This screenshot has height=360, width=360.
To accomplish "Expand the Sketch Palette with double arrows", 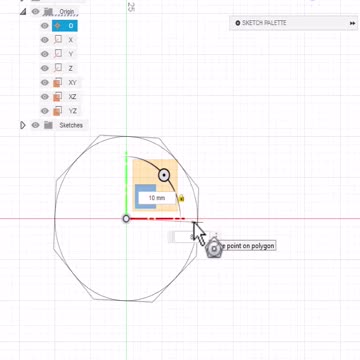I will (352, 23).
